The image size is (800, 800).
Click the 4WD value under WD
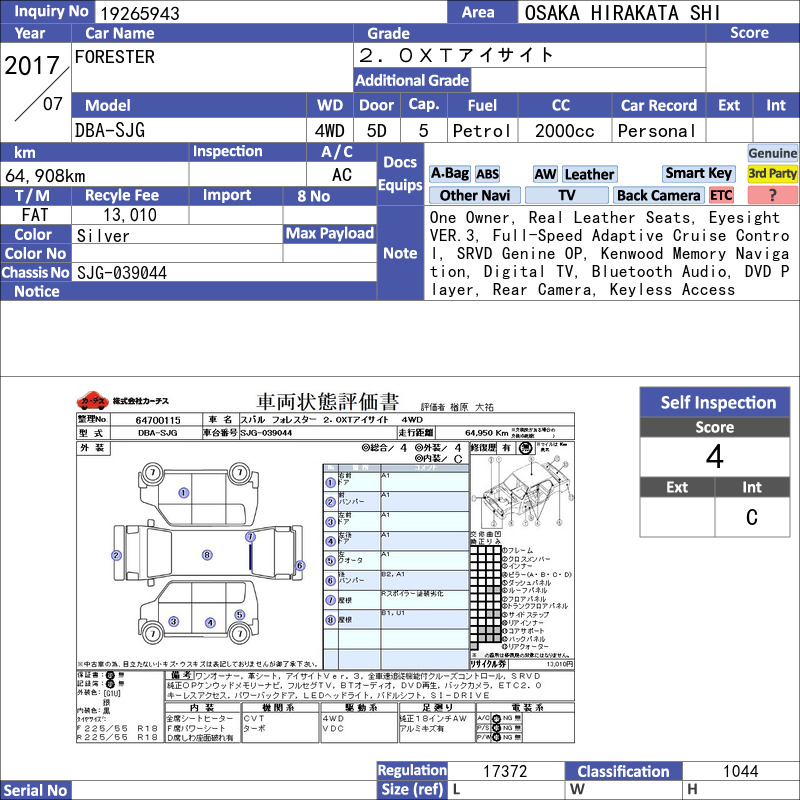click(x=329, y=131)
